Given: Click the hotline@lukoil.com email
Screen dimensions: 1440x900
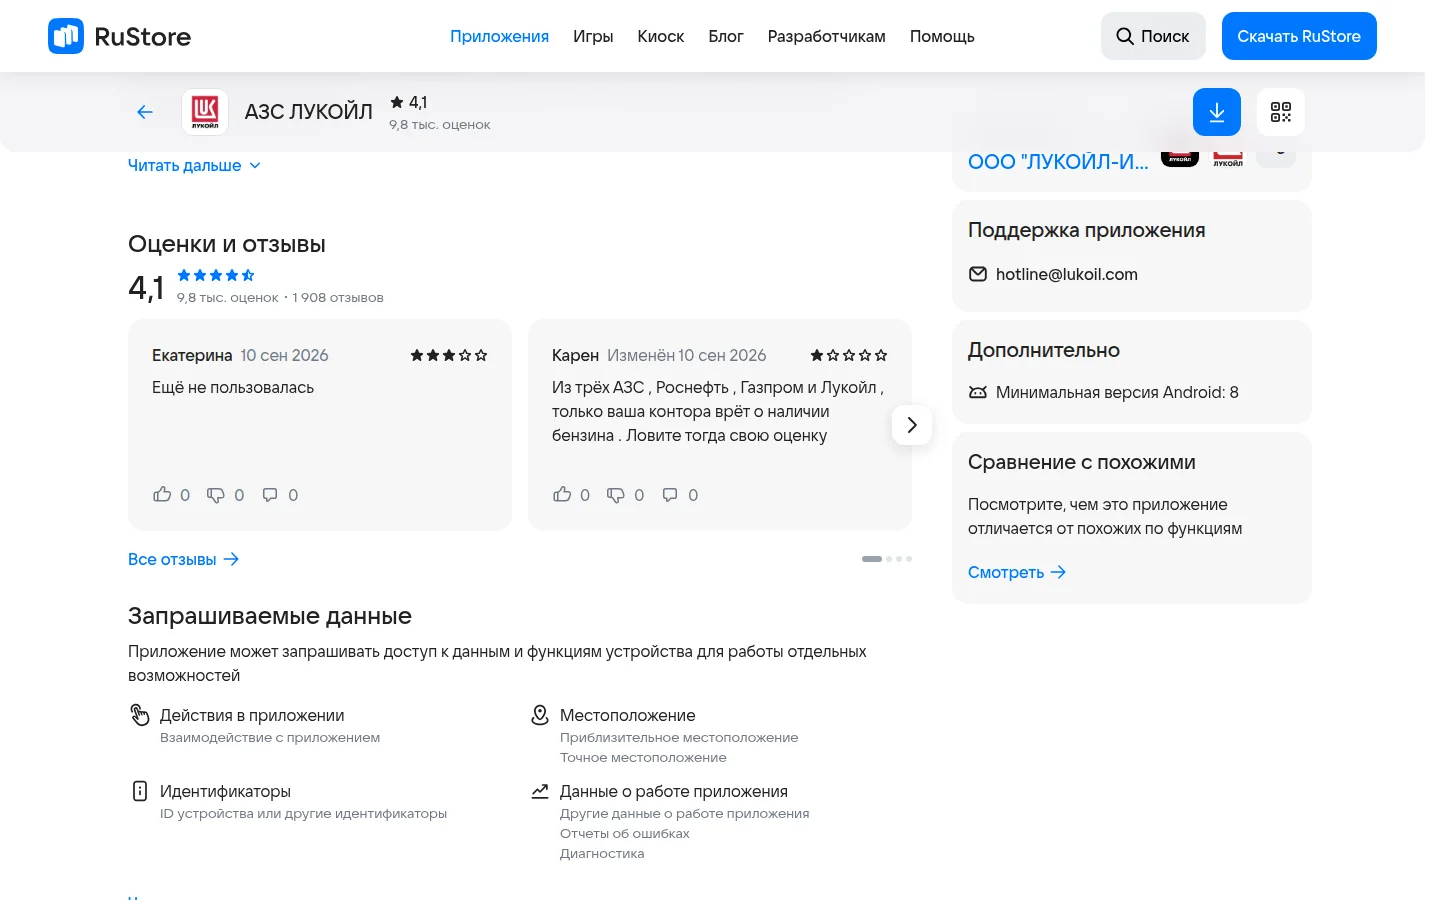Looking at the screenshot, I should (x=1067, y=274).
